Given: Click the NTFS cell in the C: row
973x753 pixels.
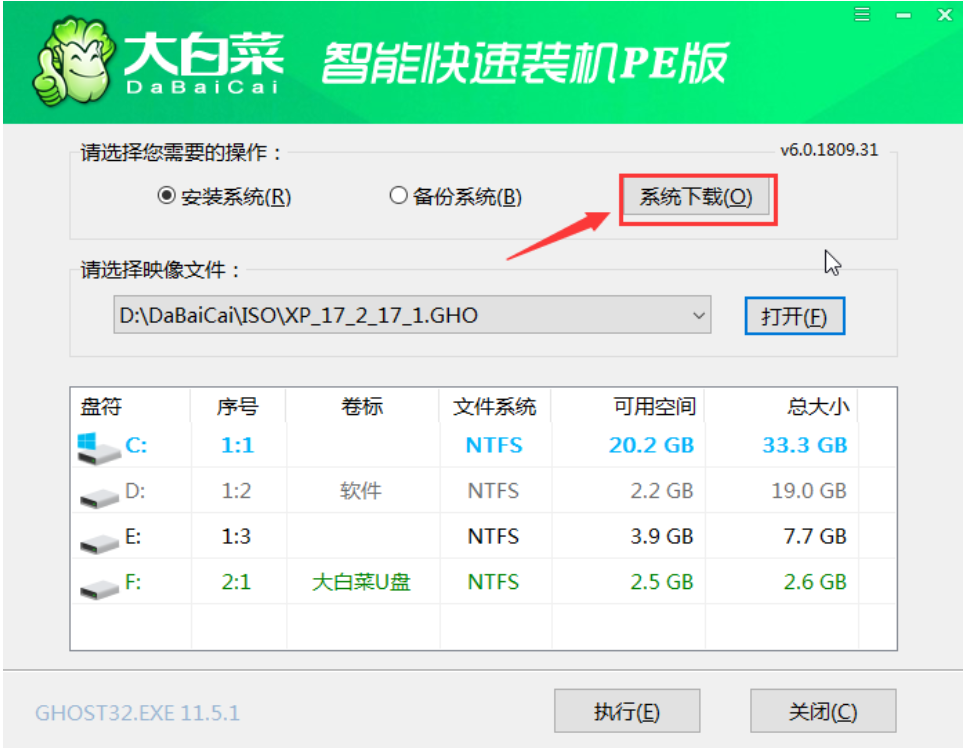Looking at the screenshot, I should tap(495, 445).
